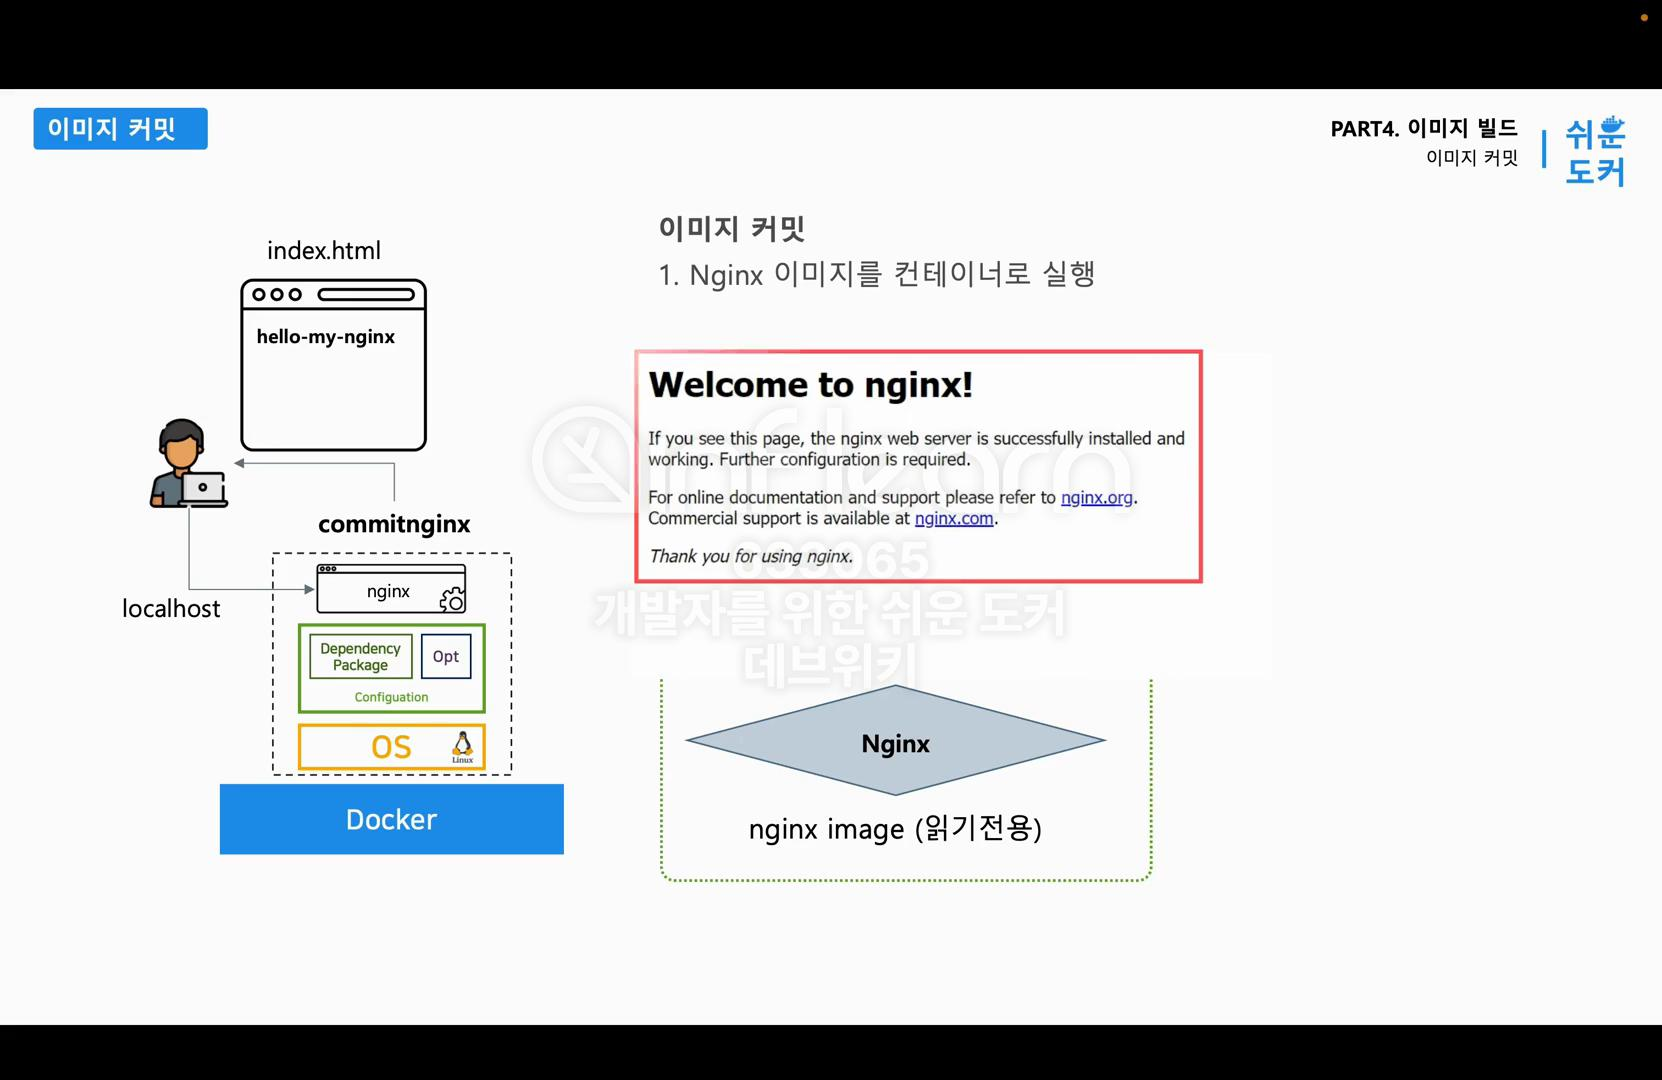Click the 'localhost' label
This screenshot has height=1080, width=1662.
[171, 609]
